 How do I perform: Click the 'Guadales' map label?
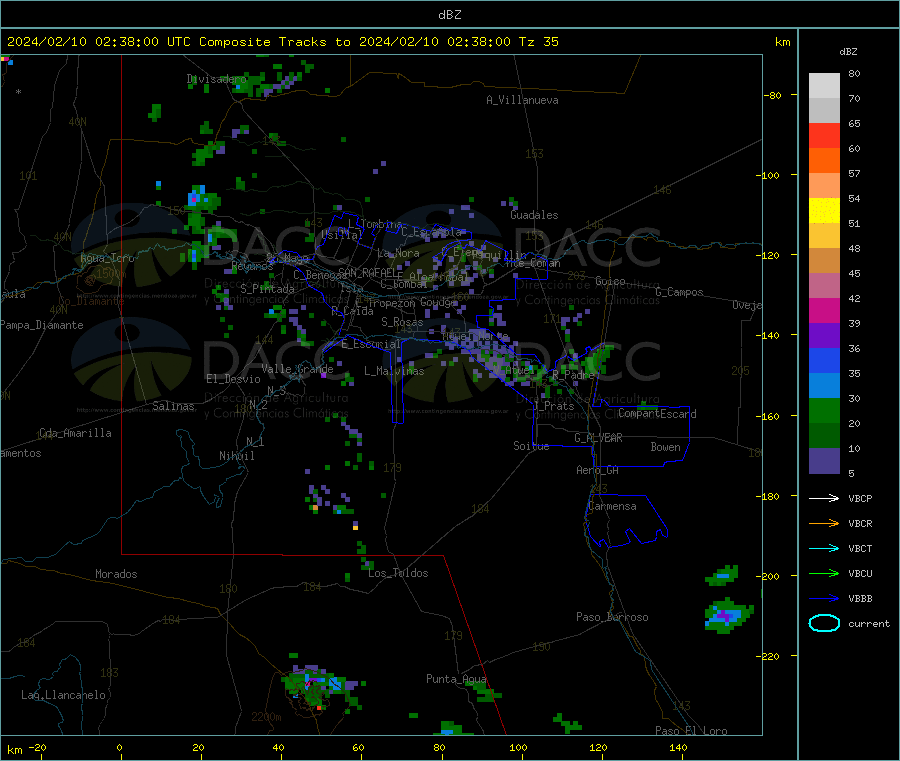click(534, 215)
